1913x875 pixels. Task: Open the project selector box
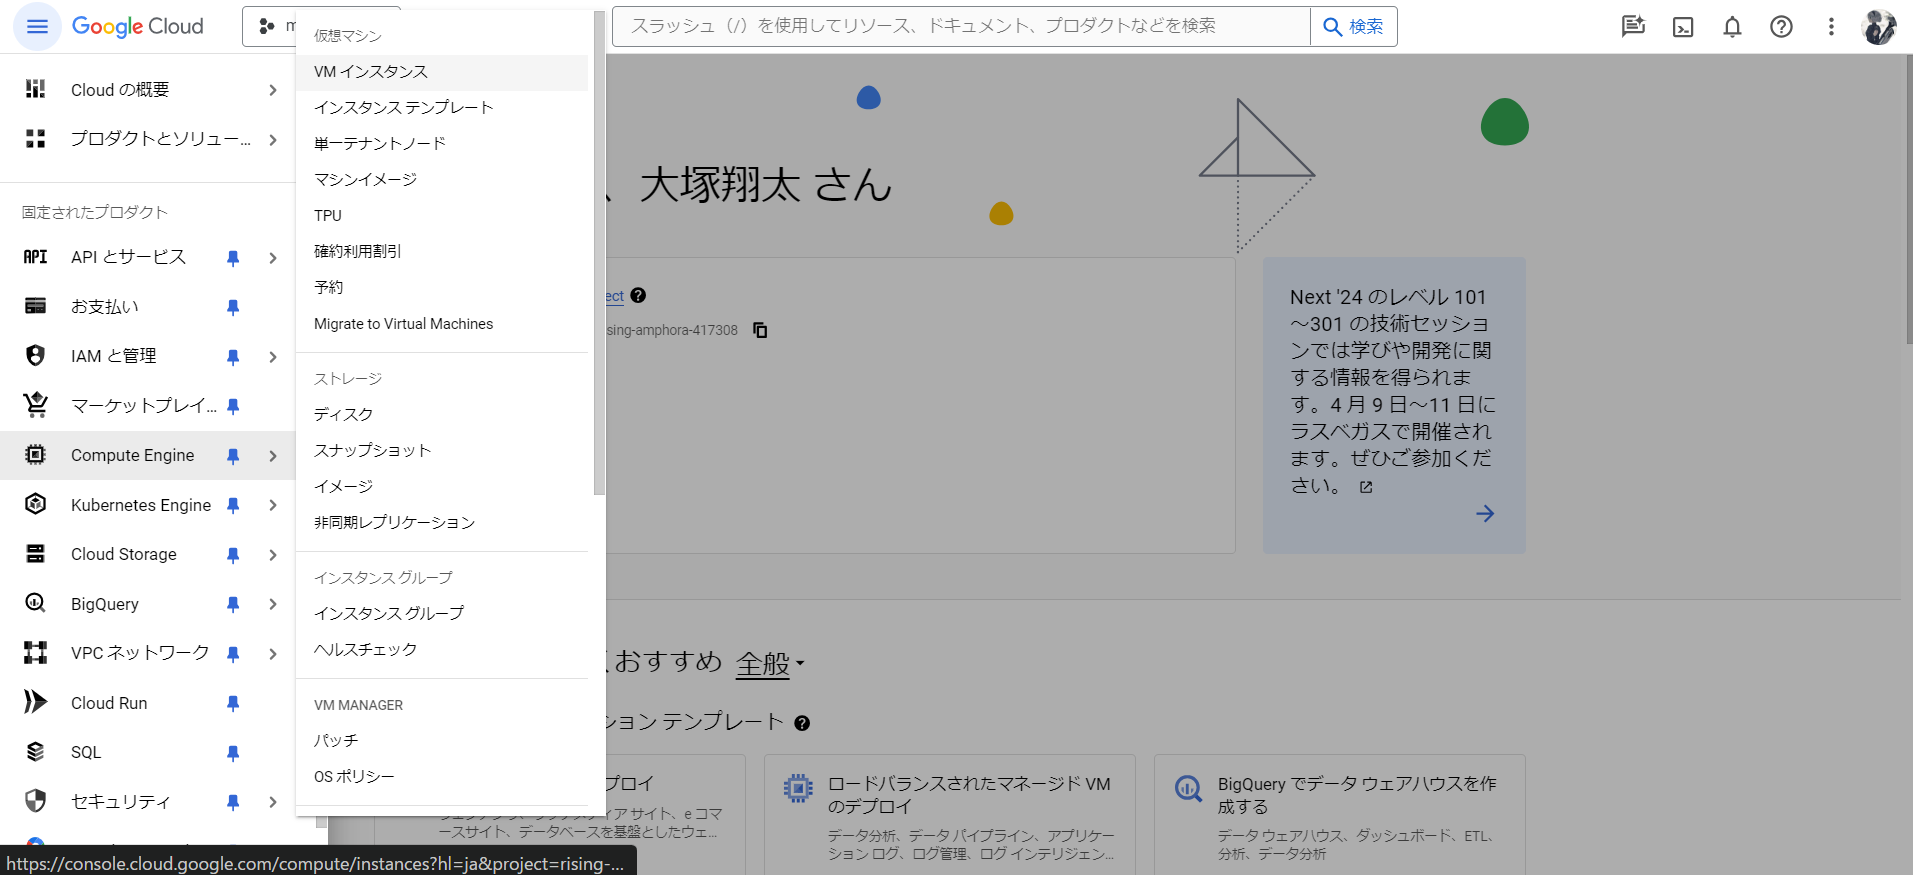(270, 27)
